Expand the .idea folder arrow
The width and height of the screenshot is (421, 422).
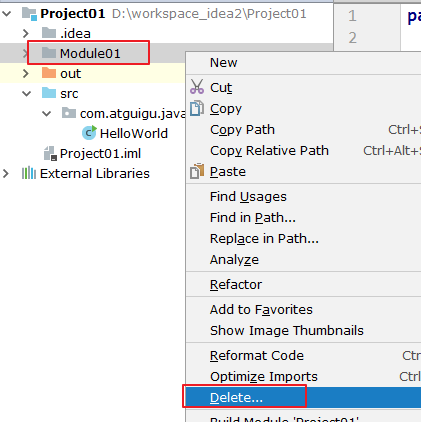pyautogui.click(x=26, y=33)
